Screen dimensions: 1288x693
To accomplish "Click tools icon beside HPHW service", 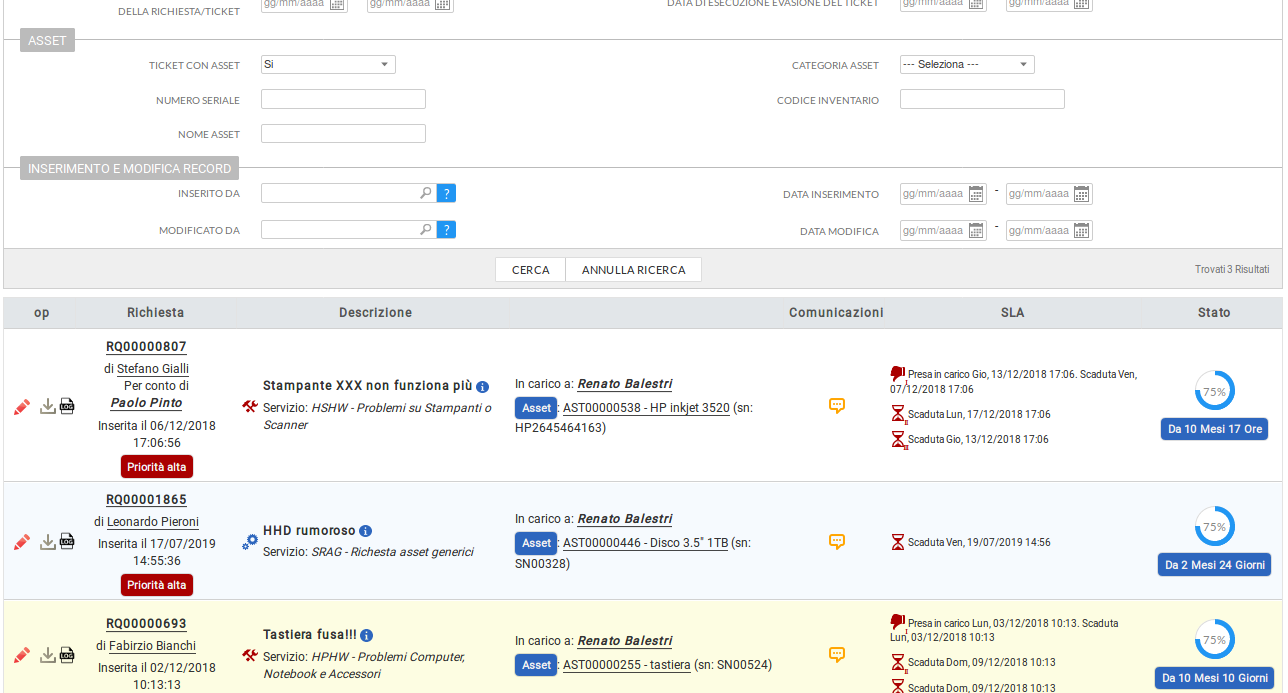I will coord(250,656).
